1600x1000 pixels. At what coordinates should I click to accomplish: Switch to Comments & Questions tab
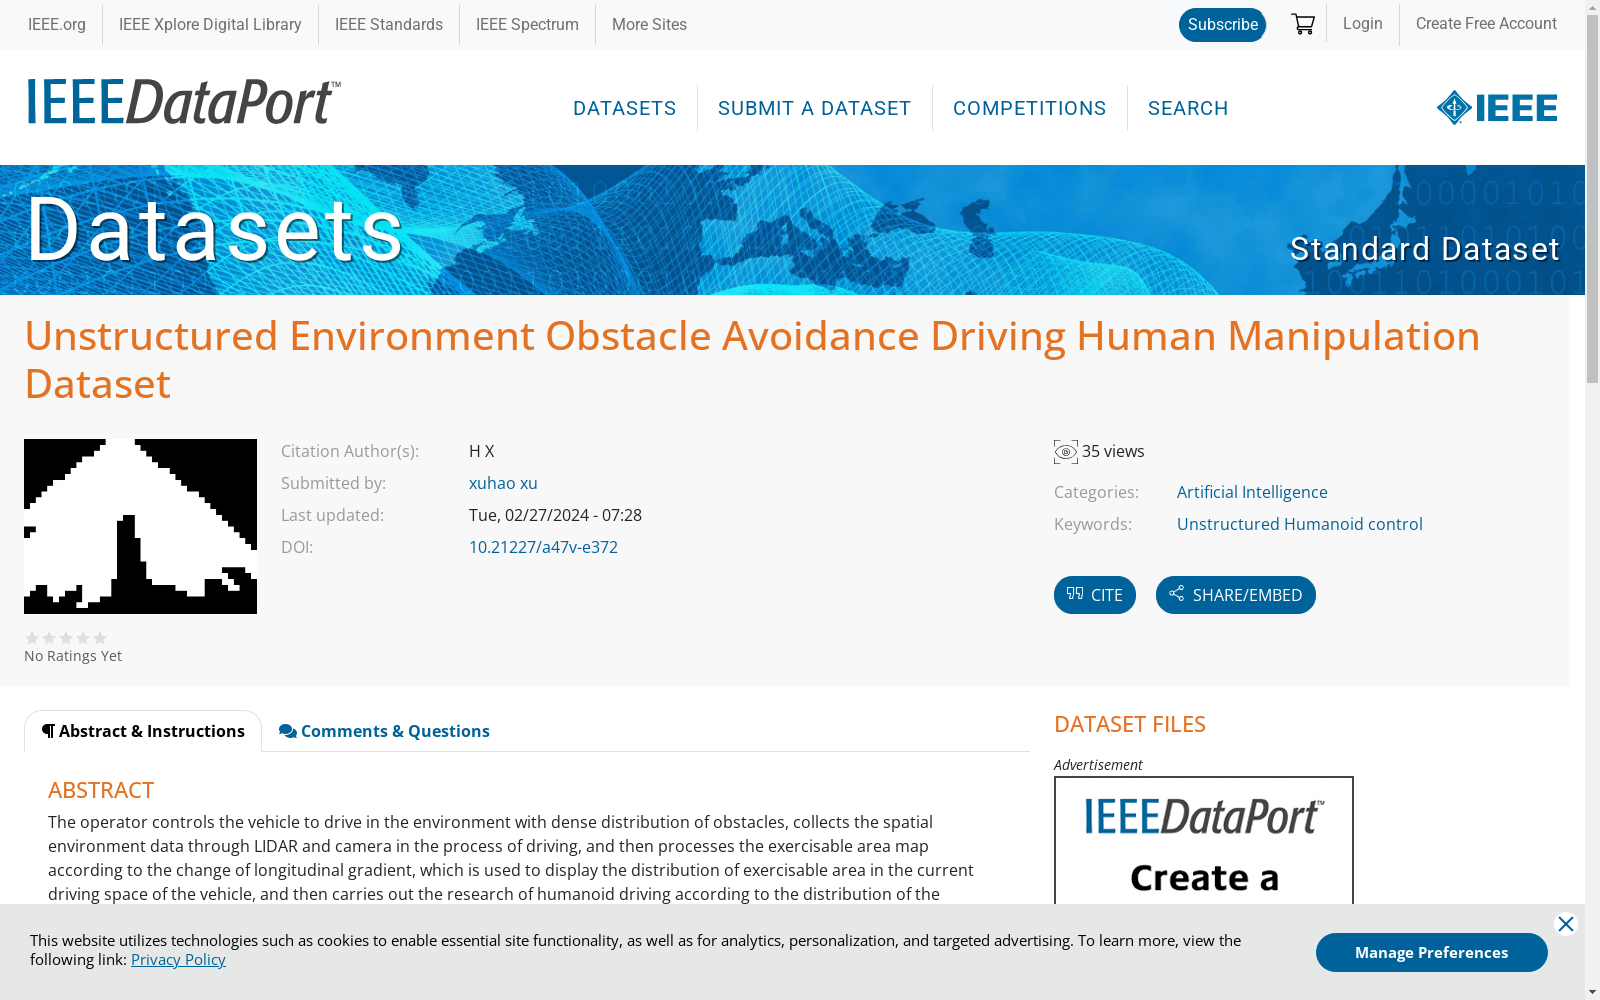click(385, 731)
